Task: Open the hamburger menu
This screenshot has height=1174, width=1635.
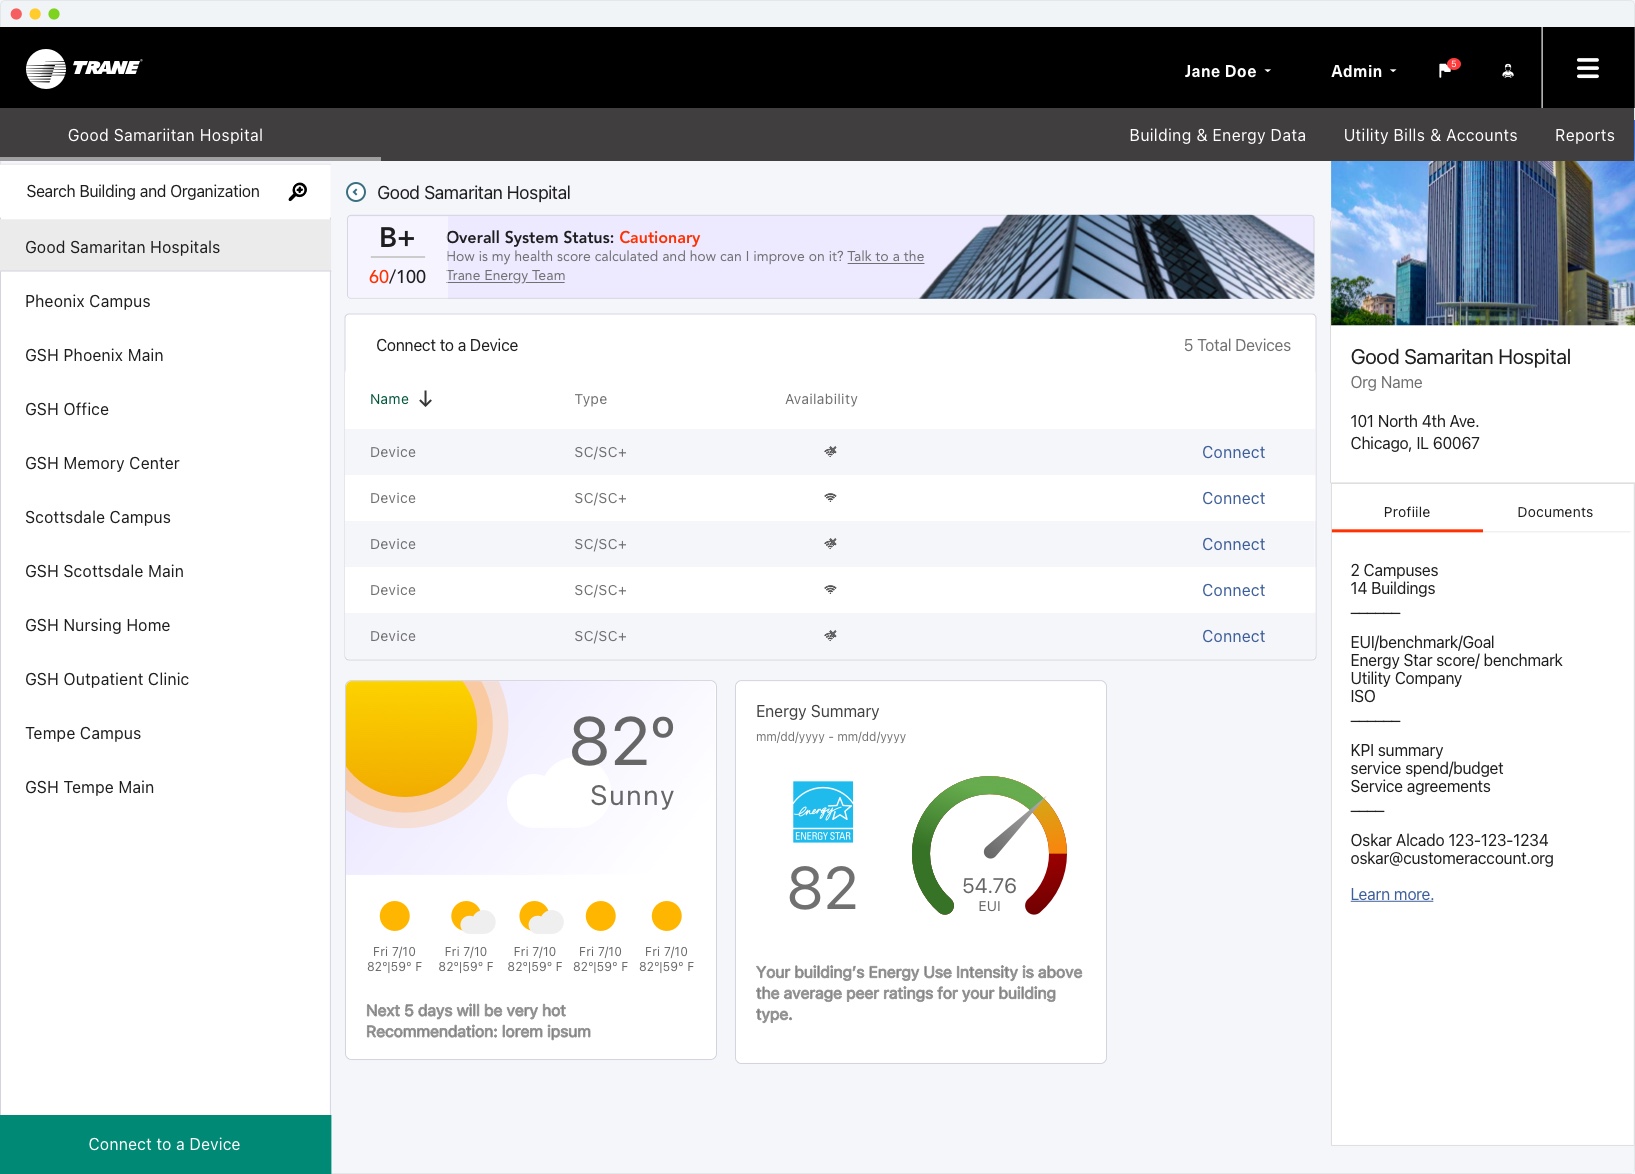Action: pos(1587,68)
